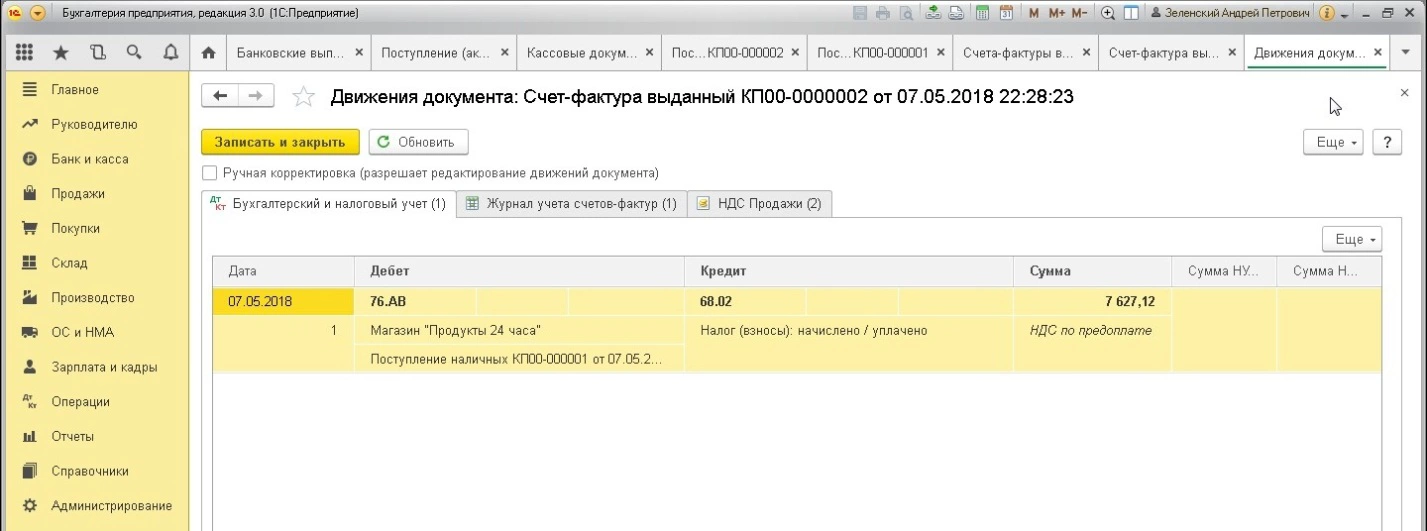Select the 7 627,12 sum cell
This screenshot has height=531, width=1427.
(1092, 301)
